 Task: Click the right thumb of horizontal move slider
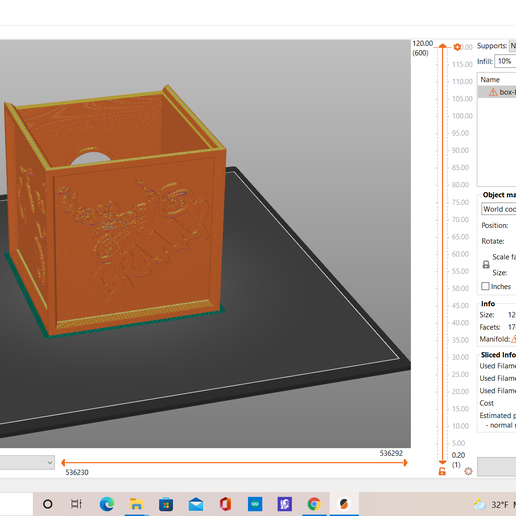coord(405,463)
